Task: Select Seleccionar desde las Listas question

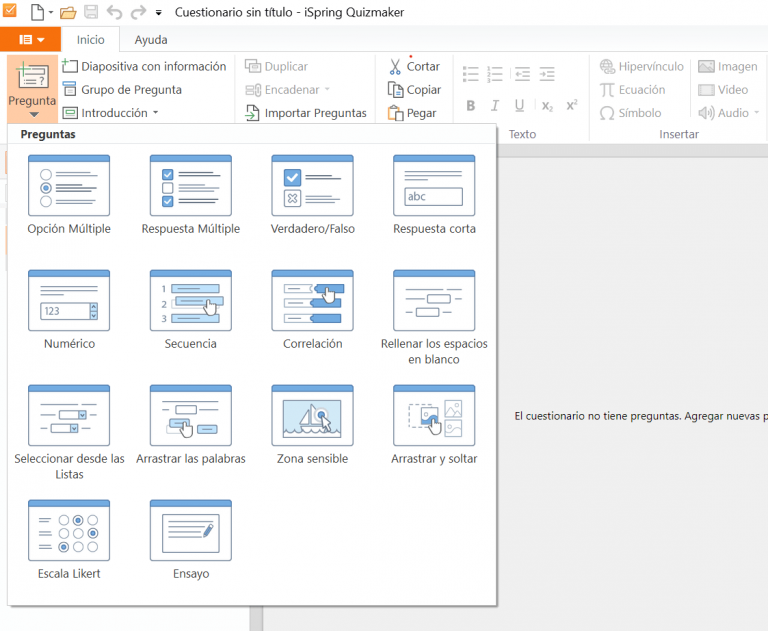Action: (69, 432)
